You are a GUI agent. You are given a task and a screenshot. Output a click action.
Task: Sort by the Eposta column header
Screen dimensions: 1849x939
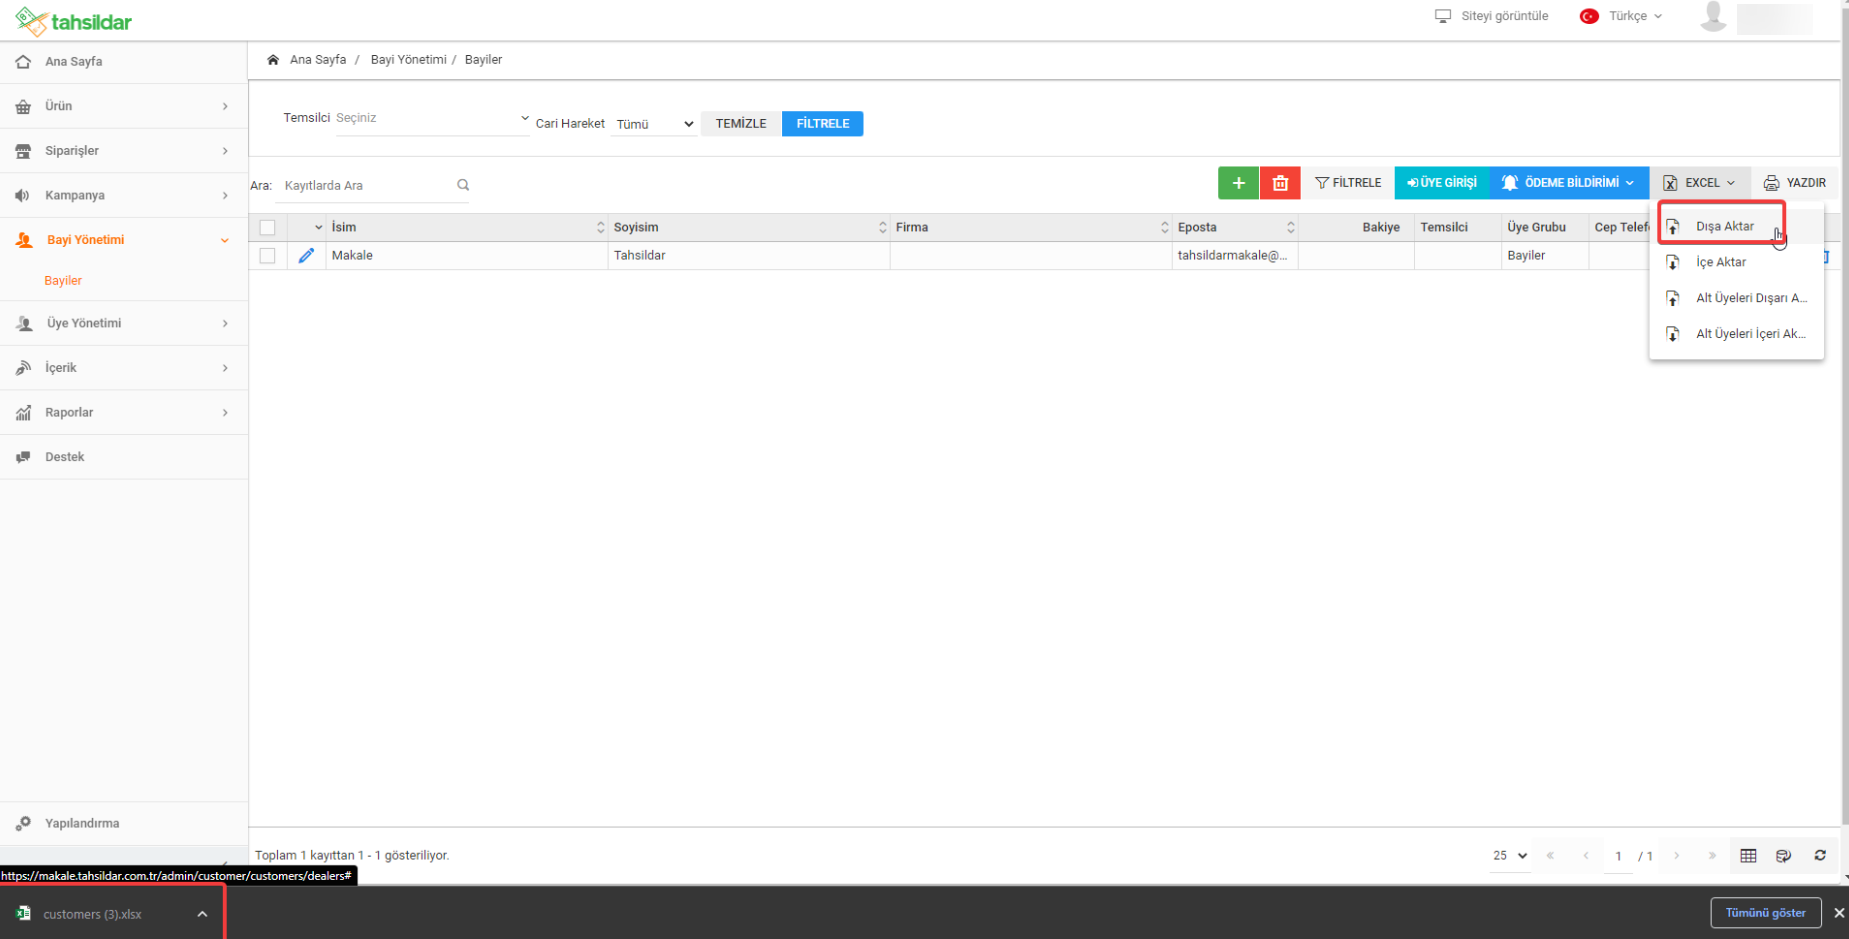1235,228
